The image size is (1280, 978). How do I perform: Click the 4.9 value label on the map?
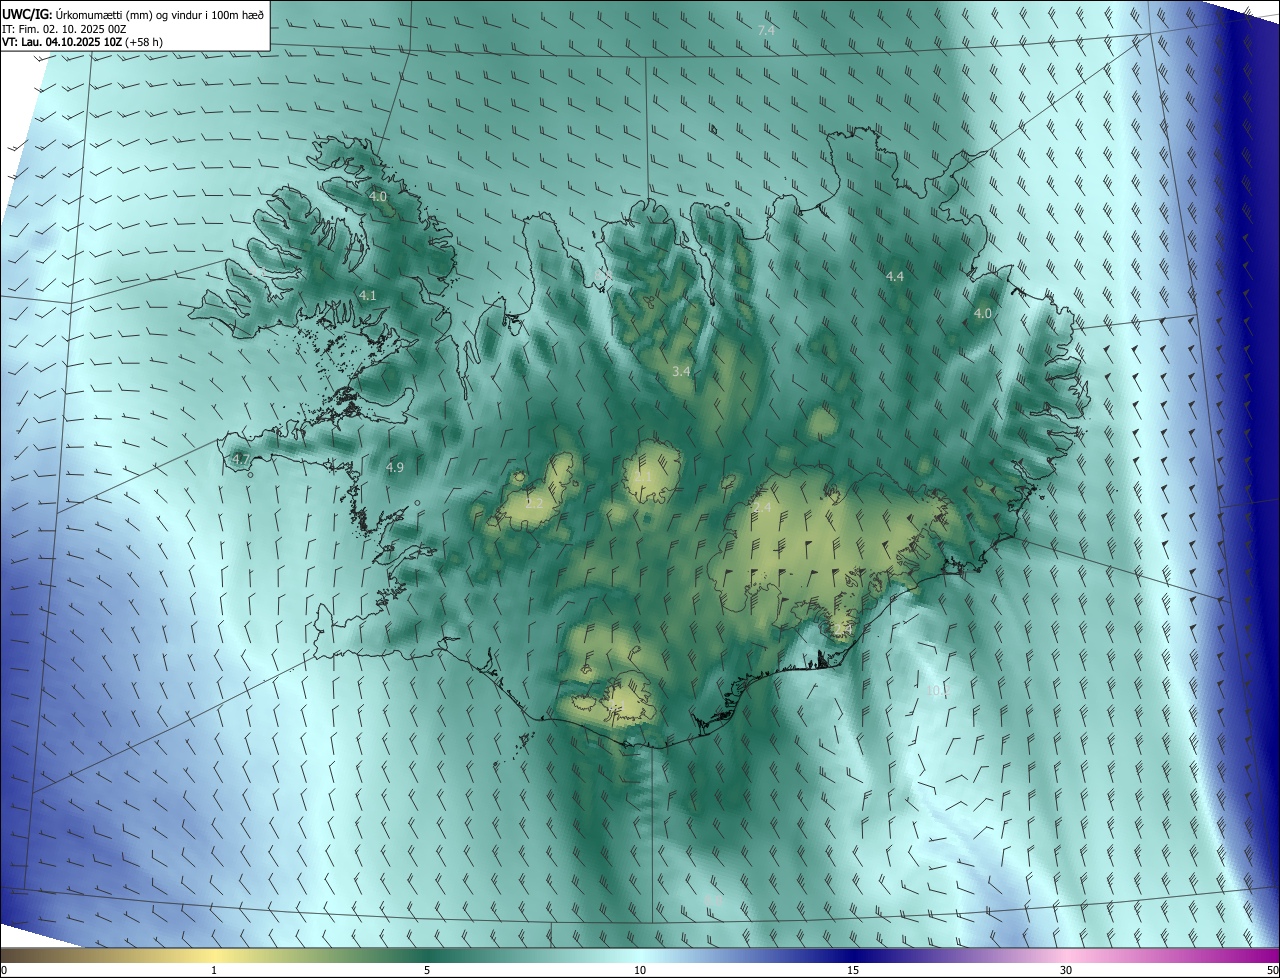(394, 468)
